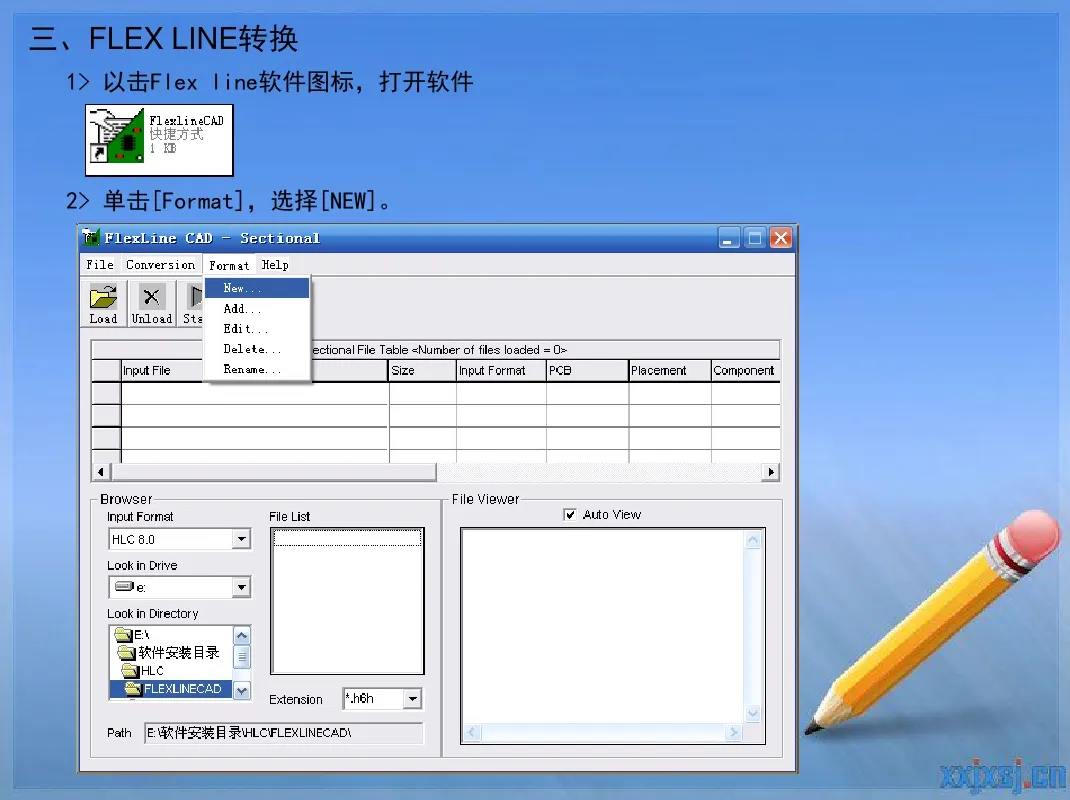Click the Path text field
This screenshot has width=1070, height=800.
tap(284, 732)
